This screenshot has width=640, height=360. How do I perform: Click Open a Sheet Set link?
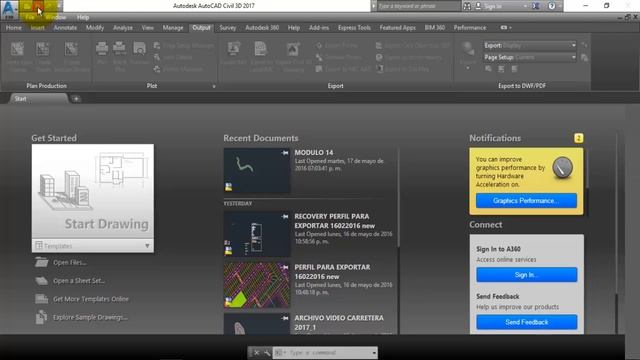coord(79,281)
